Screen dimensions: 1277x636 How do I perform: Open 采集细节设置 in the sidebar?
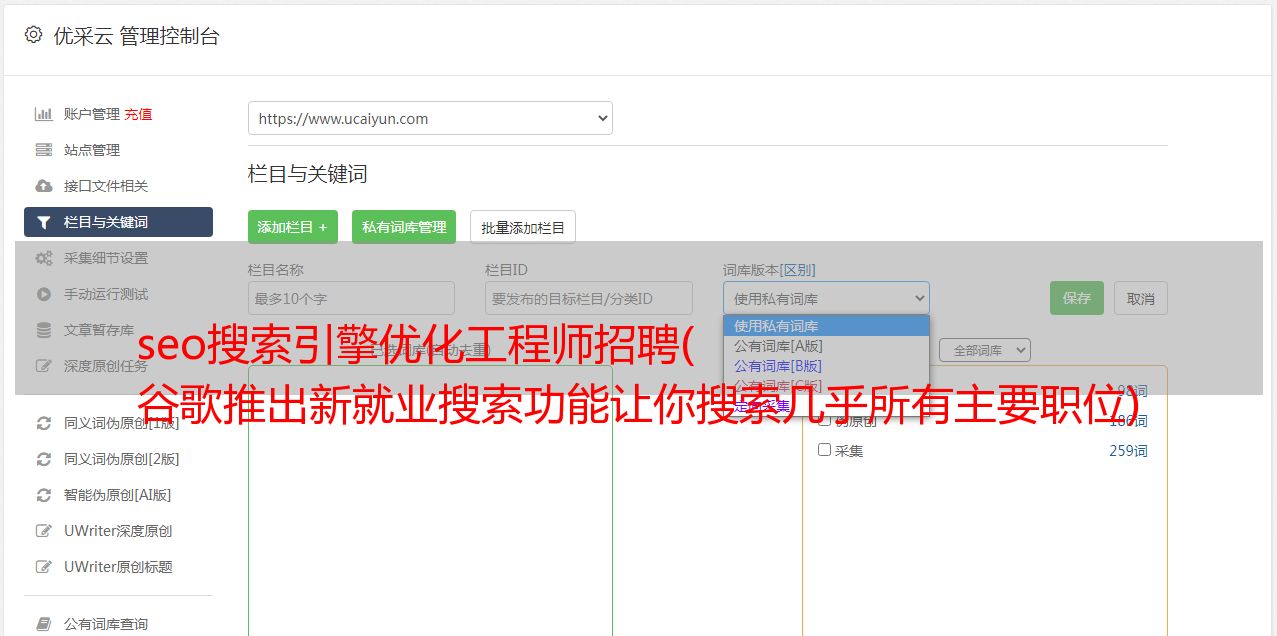coord(106,258)
